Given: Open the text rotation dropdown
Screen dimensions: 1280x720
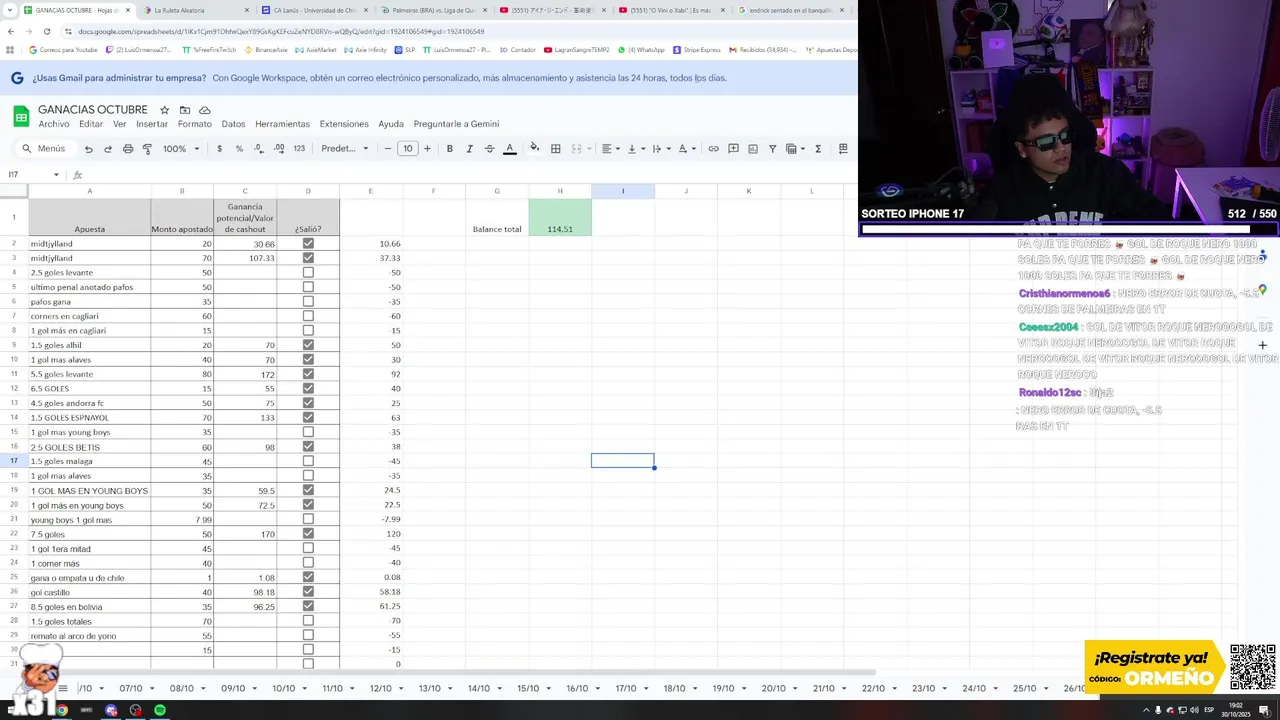Looking at the screenshot, I should tap(686, 149).
